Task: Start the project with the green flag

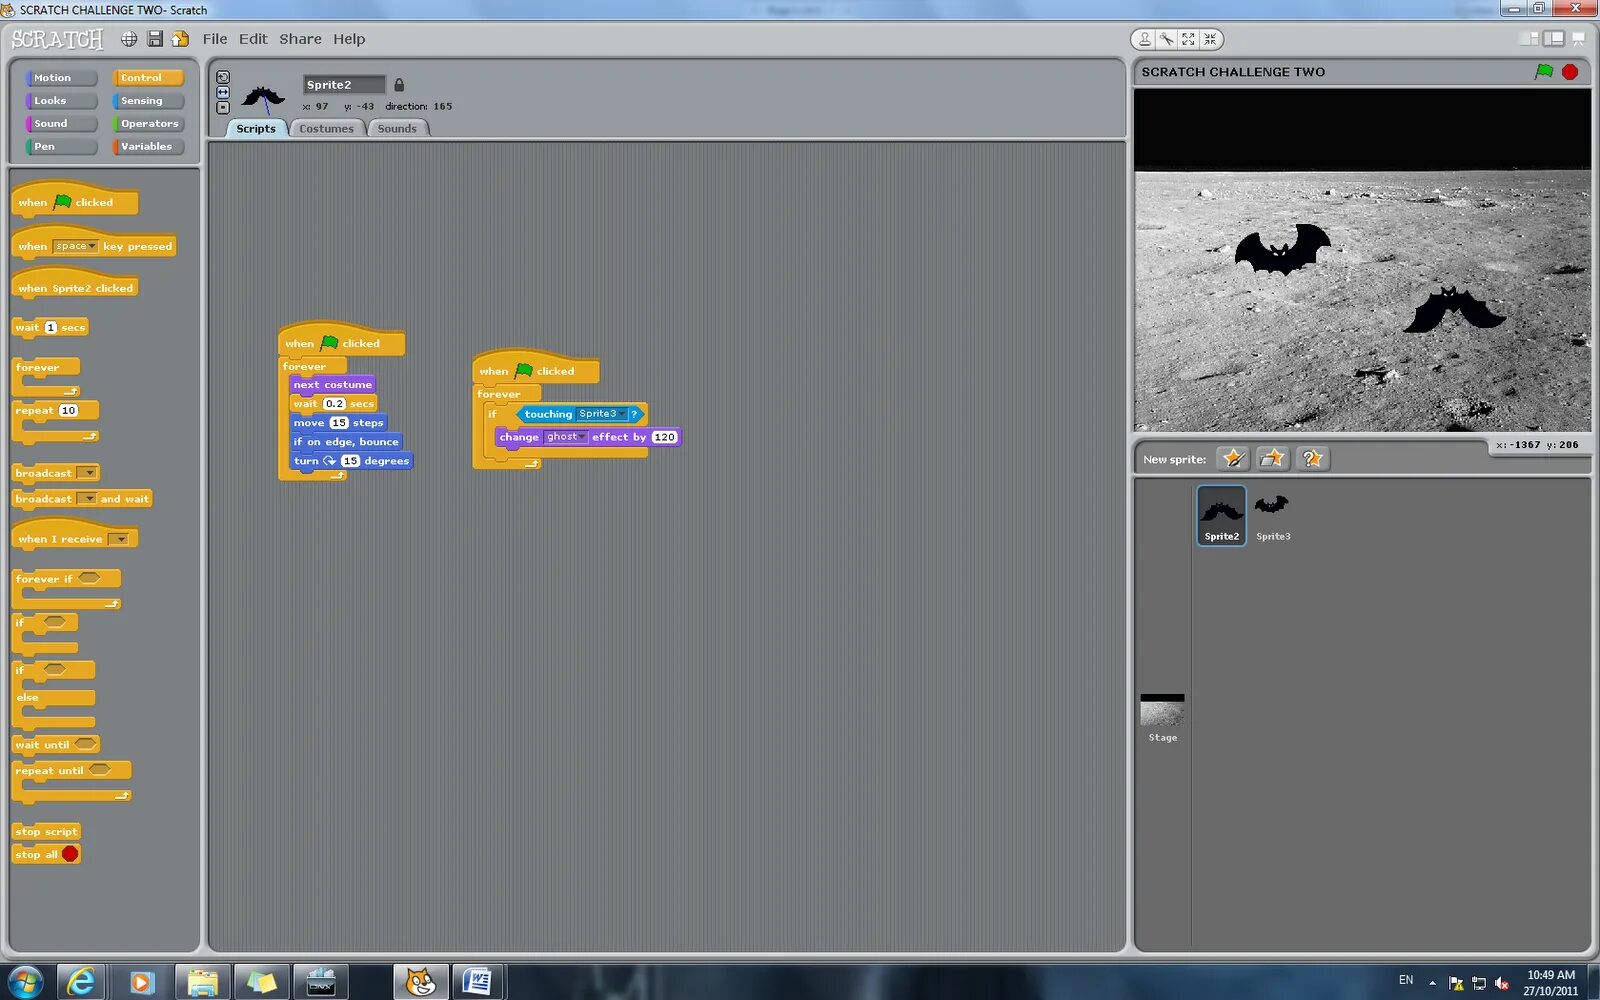Action: pos(1544,72)
